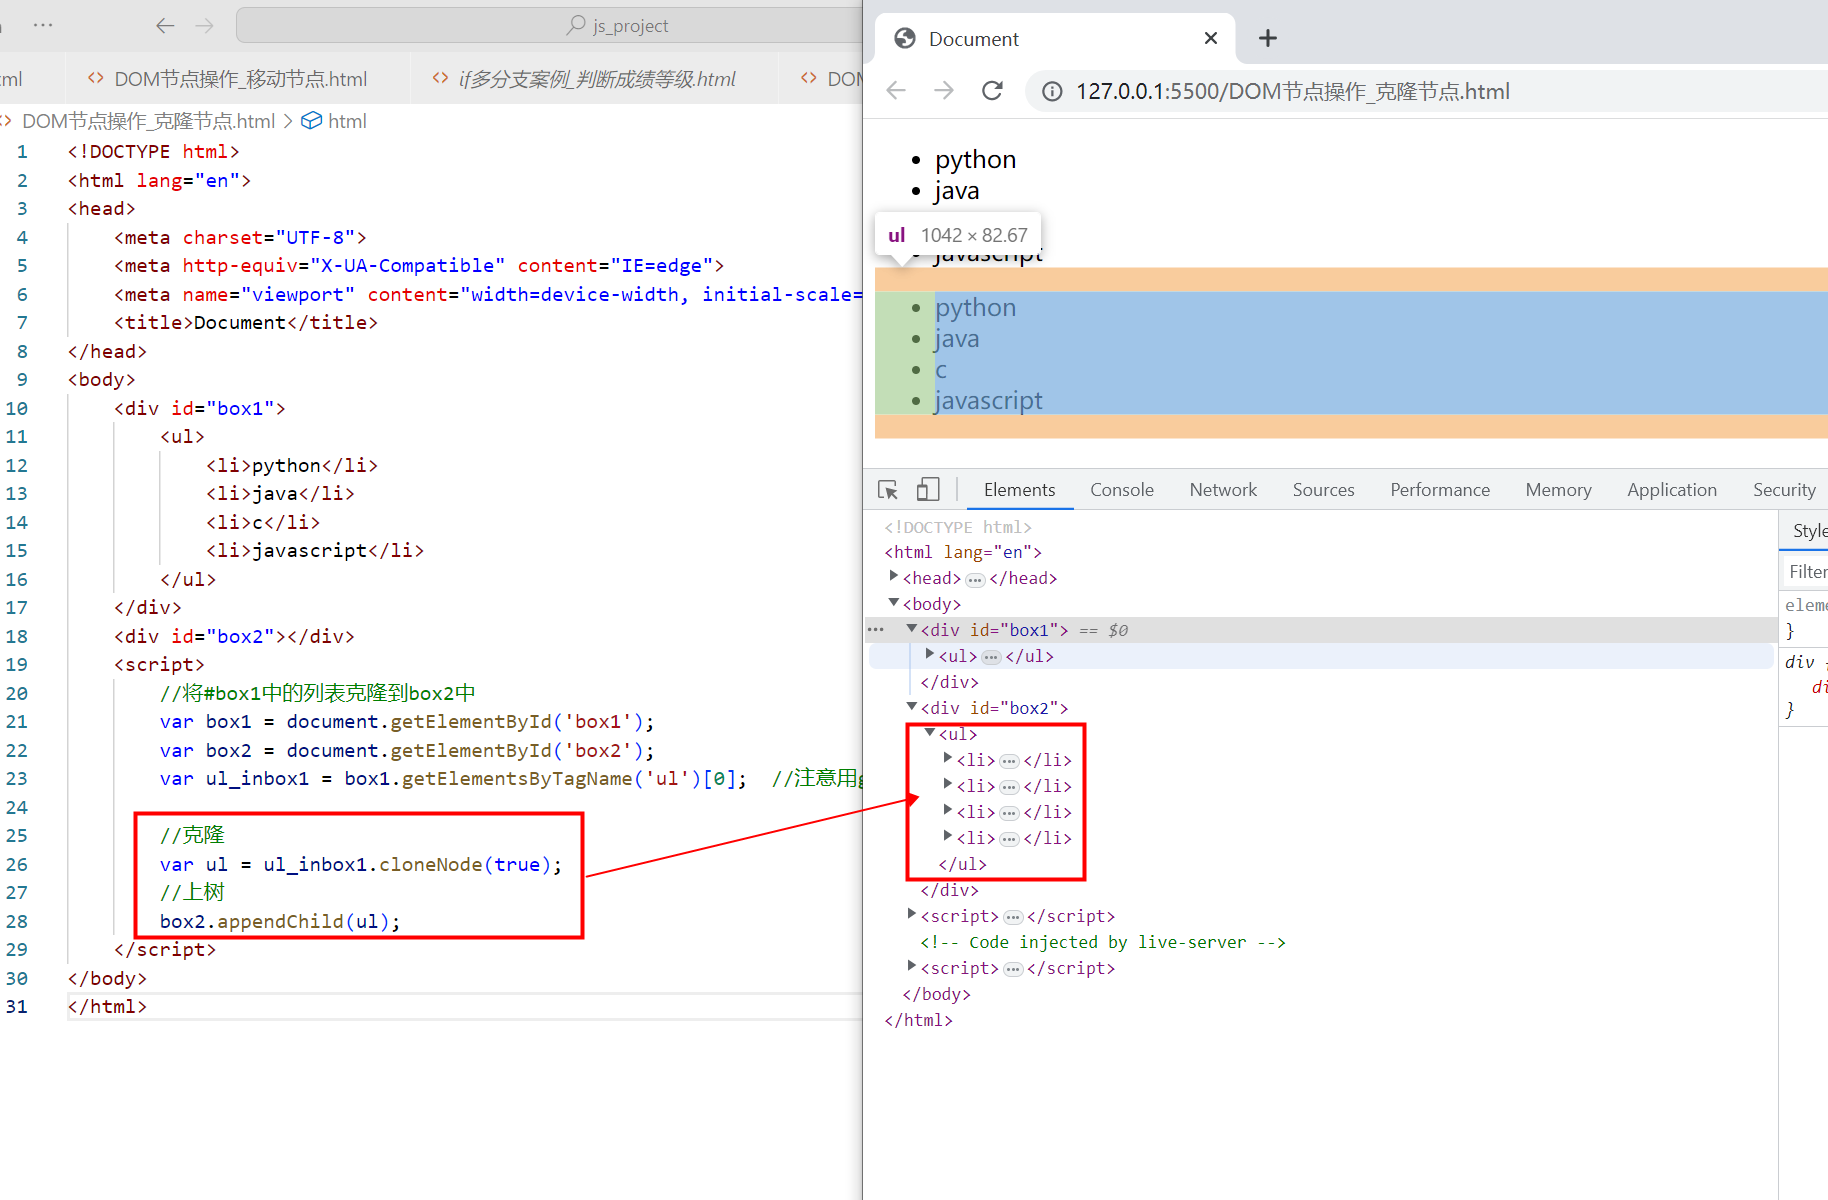Activate the DevTools inspect element picker

(x=888, y=490)
